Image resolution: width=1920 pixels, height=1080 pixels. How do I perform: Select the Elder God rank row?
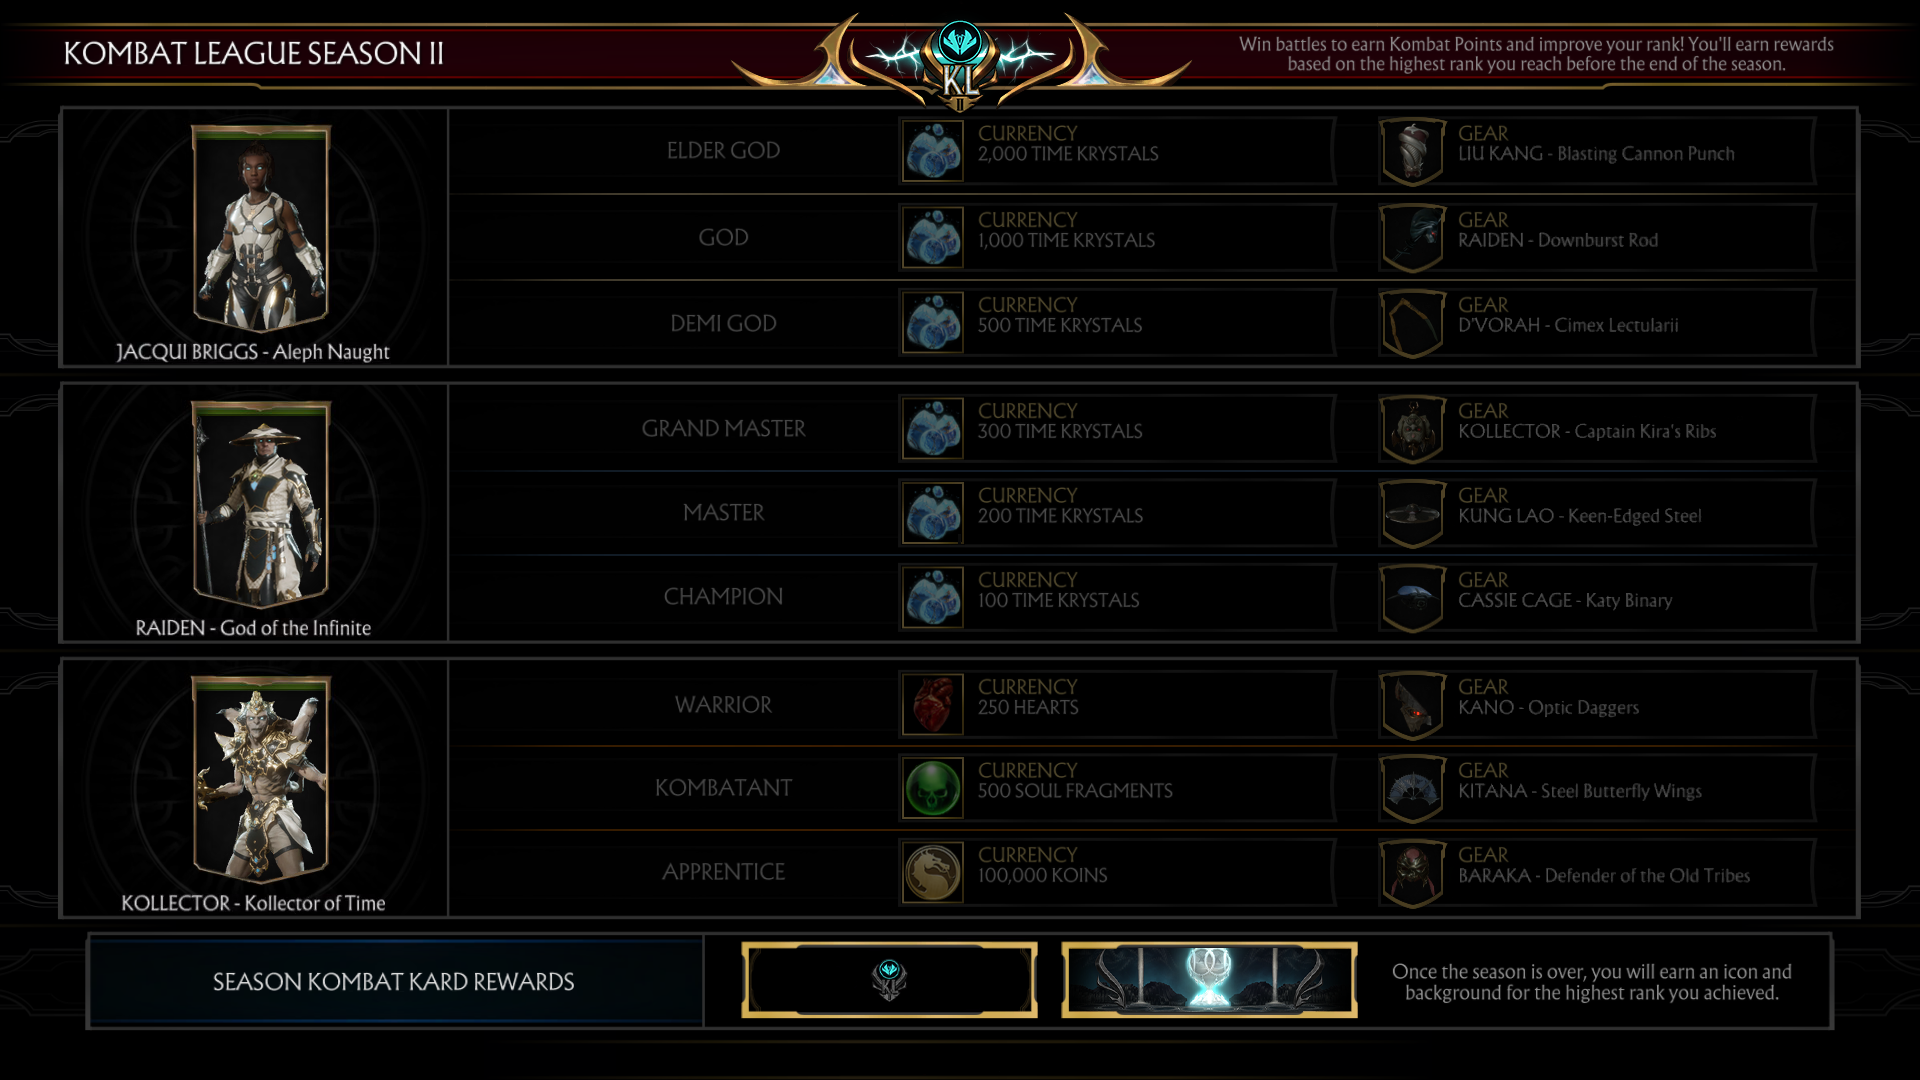(1153, 151)
